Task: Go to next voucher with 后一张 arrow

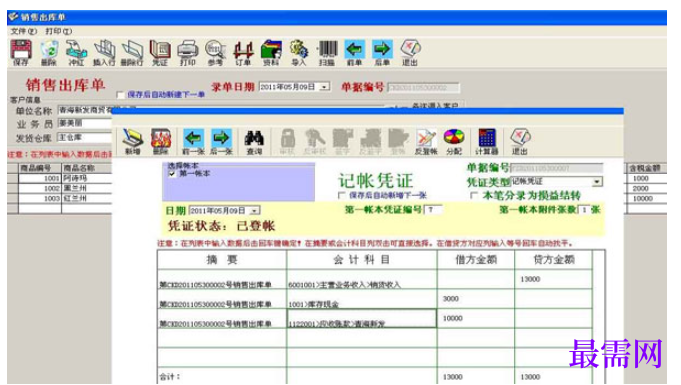Action: point(221,142)
